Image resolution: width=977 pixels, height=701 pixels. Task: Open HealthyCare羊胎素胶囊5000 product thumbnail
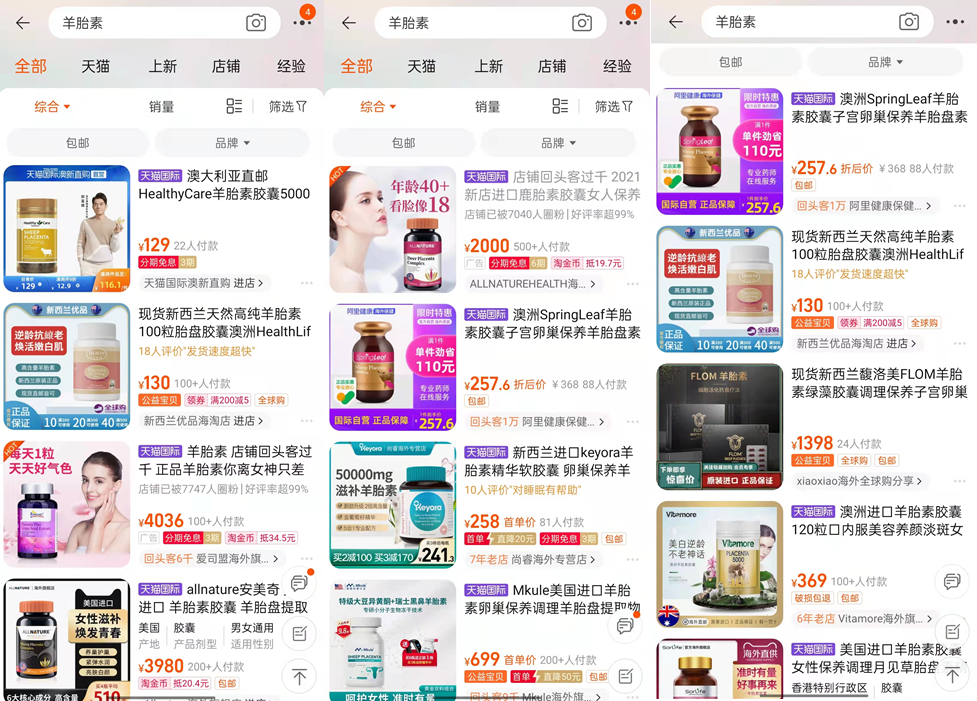(x=67, y=229)
